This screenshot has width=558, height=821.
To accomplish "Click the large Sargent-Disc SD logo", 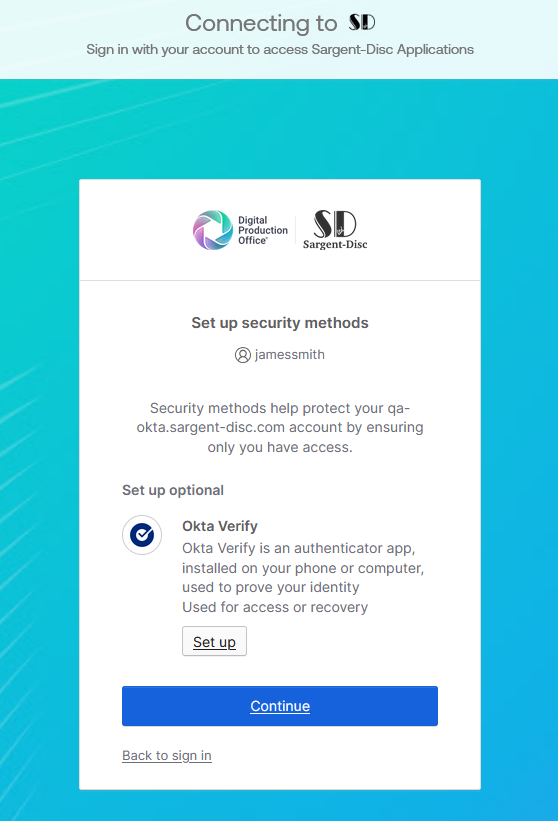I will click(x=335, y=224).
